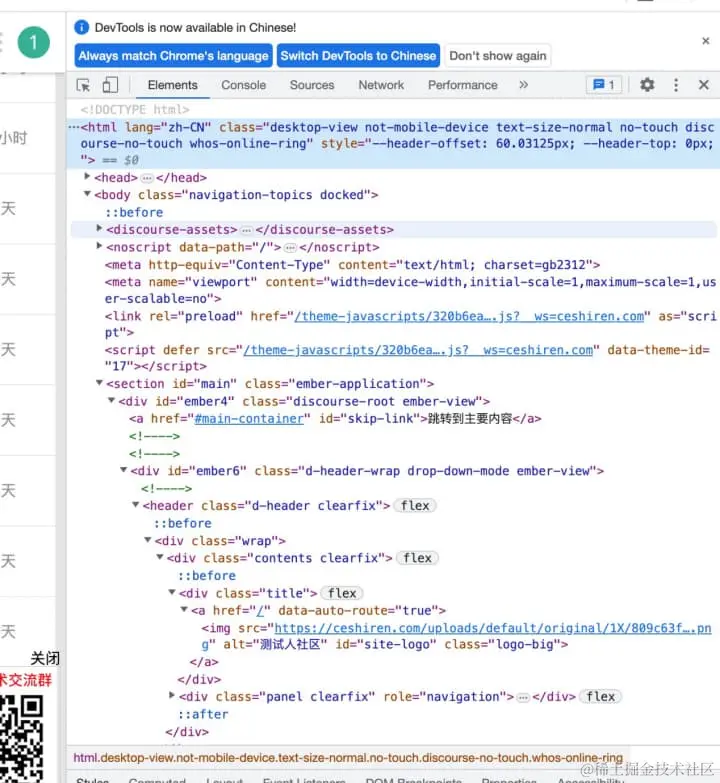Open DevTools settings gear

pyautogui.click(x=647, y=84)
